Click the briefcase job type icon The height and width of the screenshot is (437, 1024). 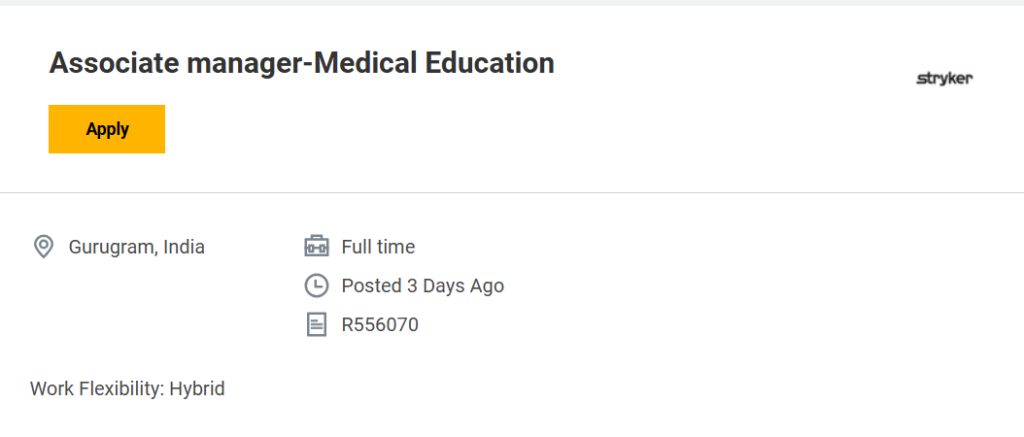(316, 246)
